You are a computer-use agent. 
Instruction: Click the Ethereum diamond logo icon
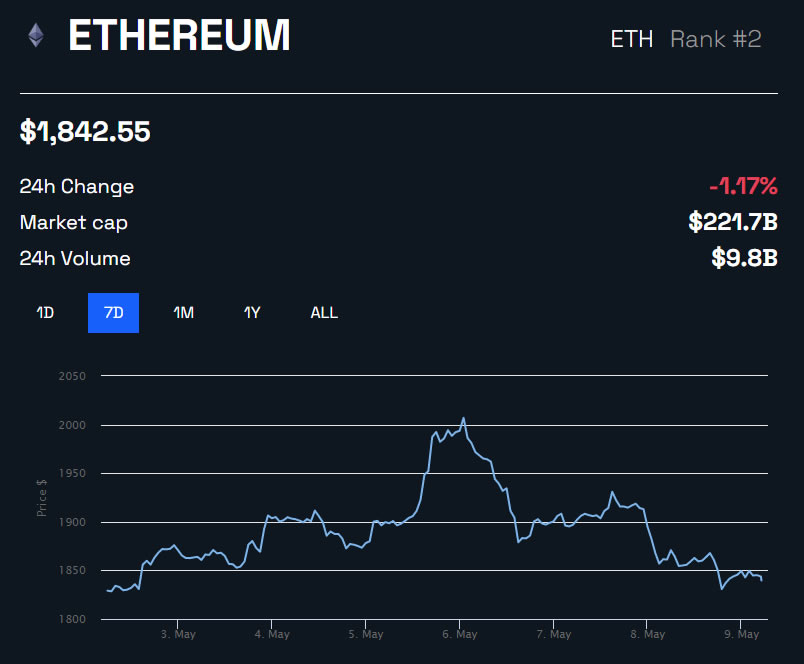click(36, 36)
